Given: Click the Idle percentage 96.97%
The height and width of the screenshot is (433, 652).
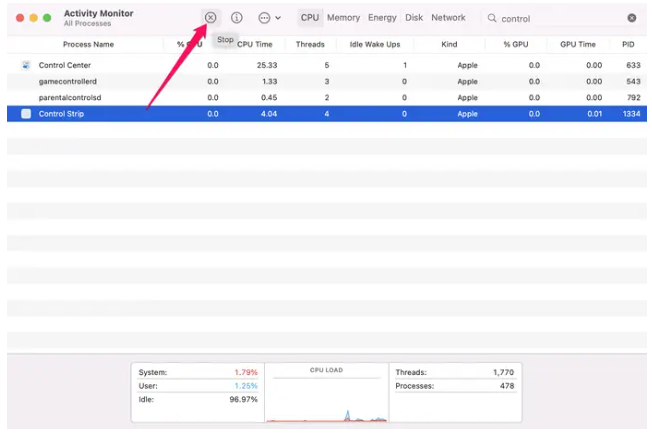Looking at the screenshot, I should [243, 399].
